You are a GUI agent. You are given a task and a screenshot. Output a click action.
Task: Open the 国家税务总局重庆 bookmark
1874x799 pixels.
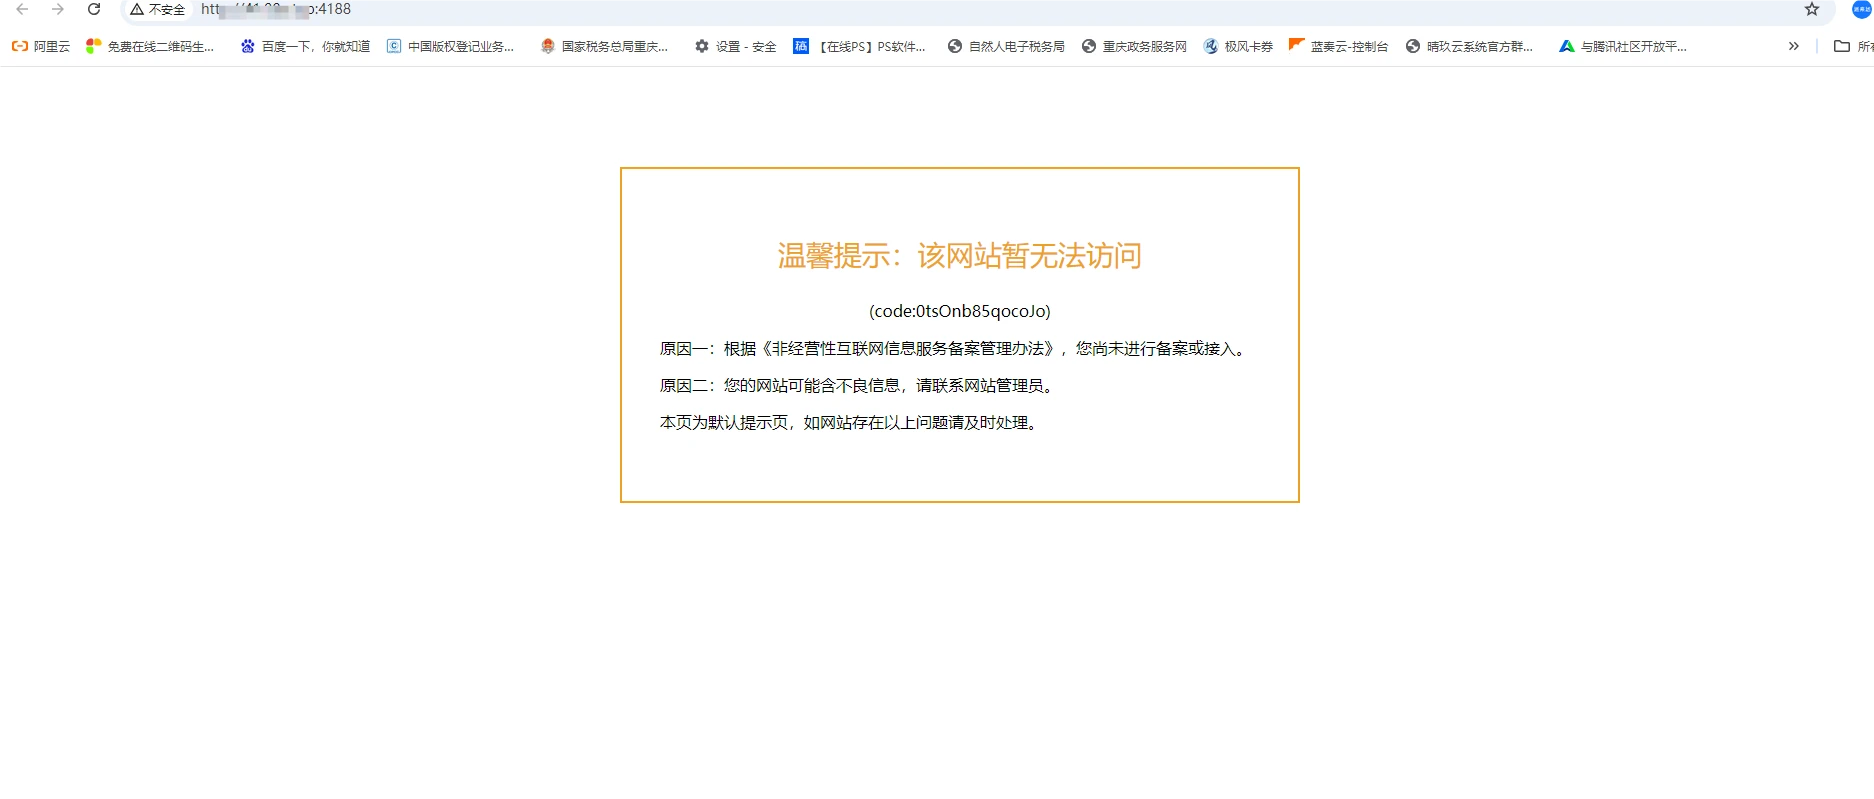click(x=604, y=46)
